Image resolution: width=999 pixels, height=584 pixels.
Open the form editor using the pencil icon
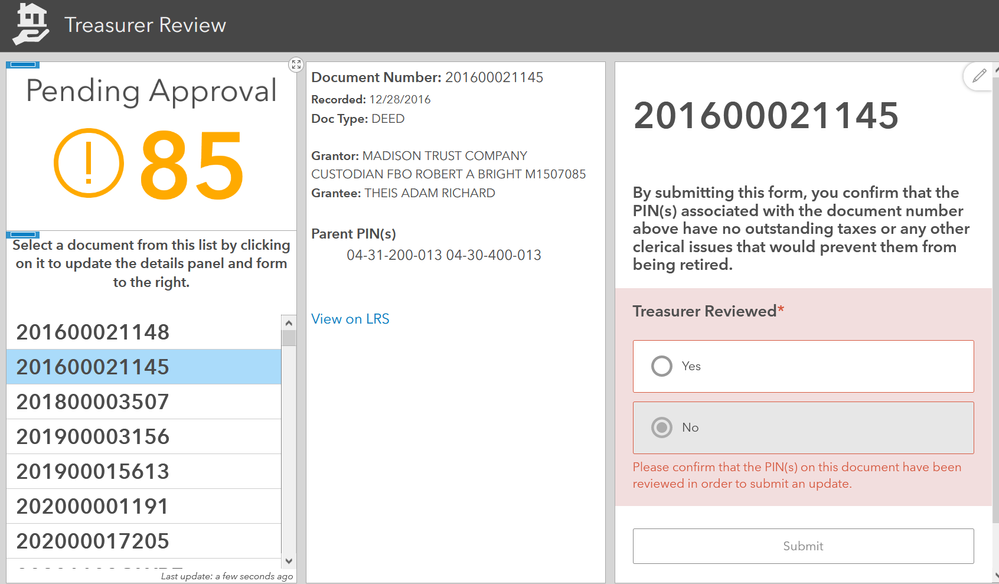pyautogui.click(x=979, y=76)
